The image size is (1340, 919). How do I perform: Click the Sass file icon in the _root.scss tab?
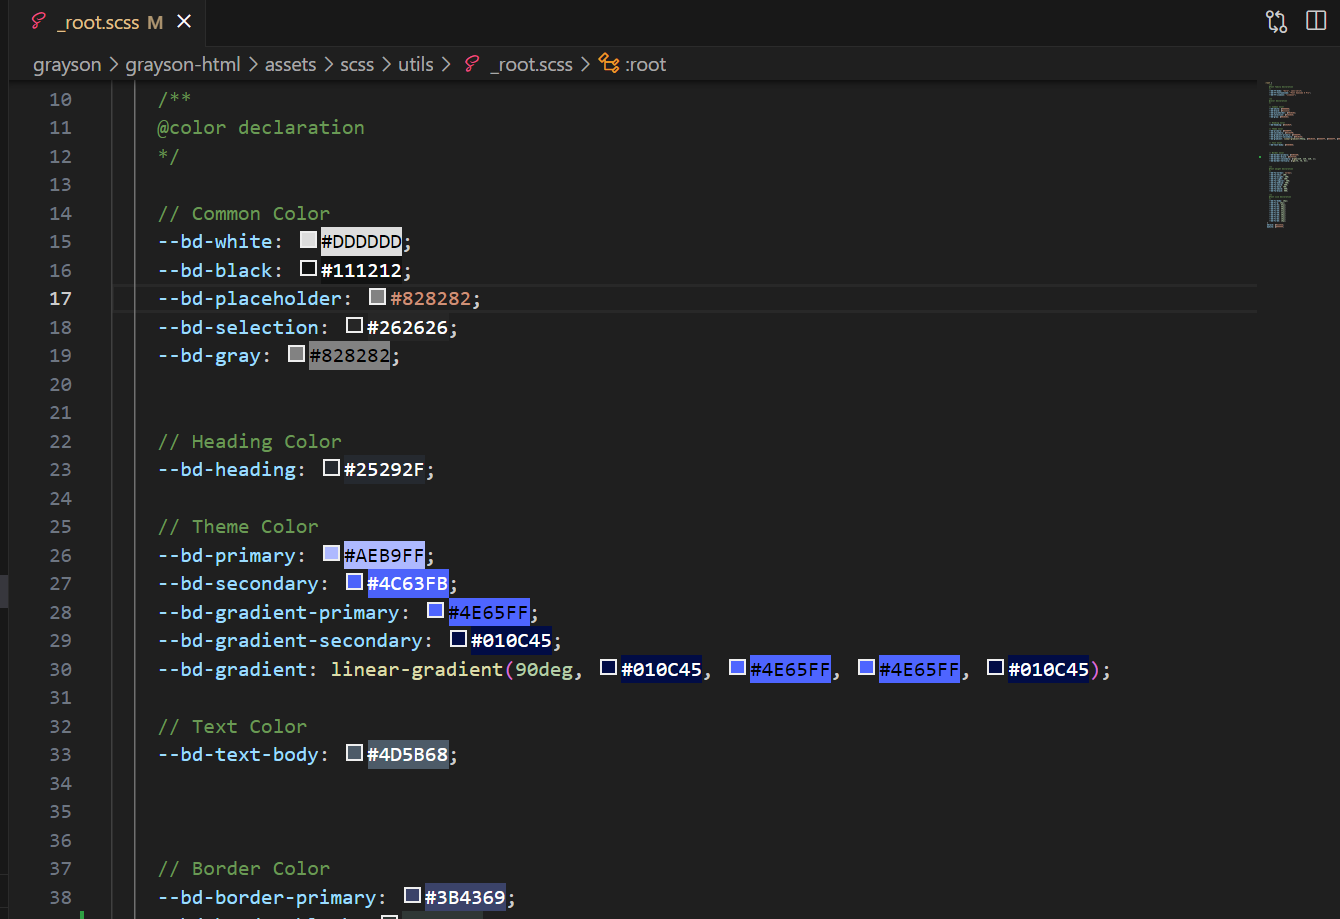click(38, 22)
